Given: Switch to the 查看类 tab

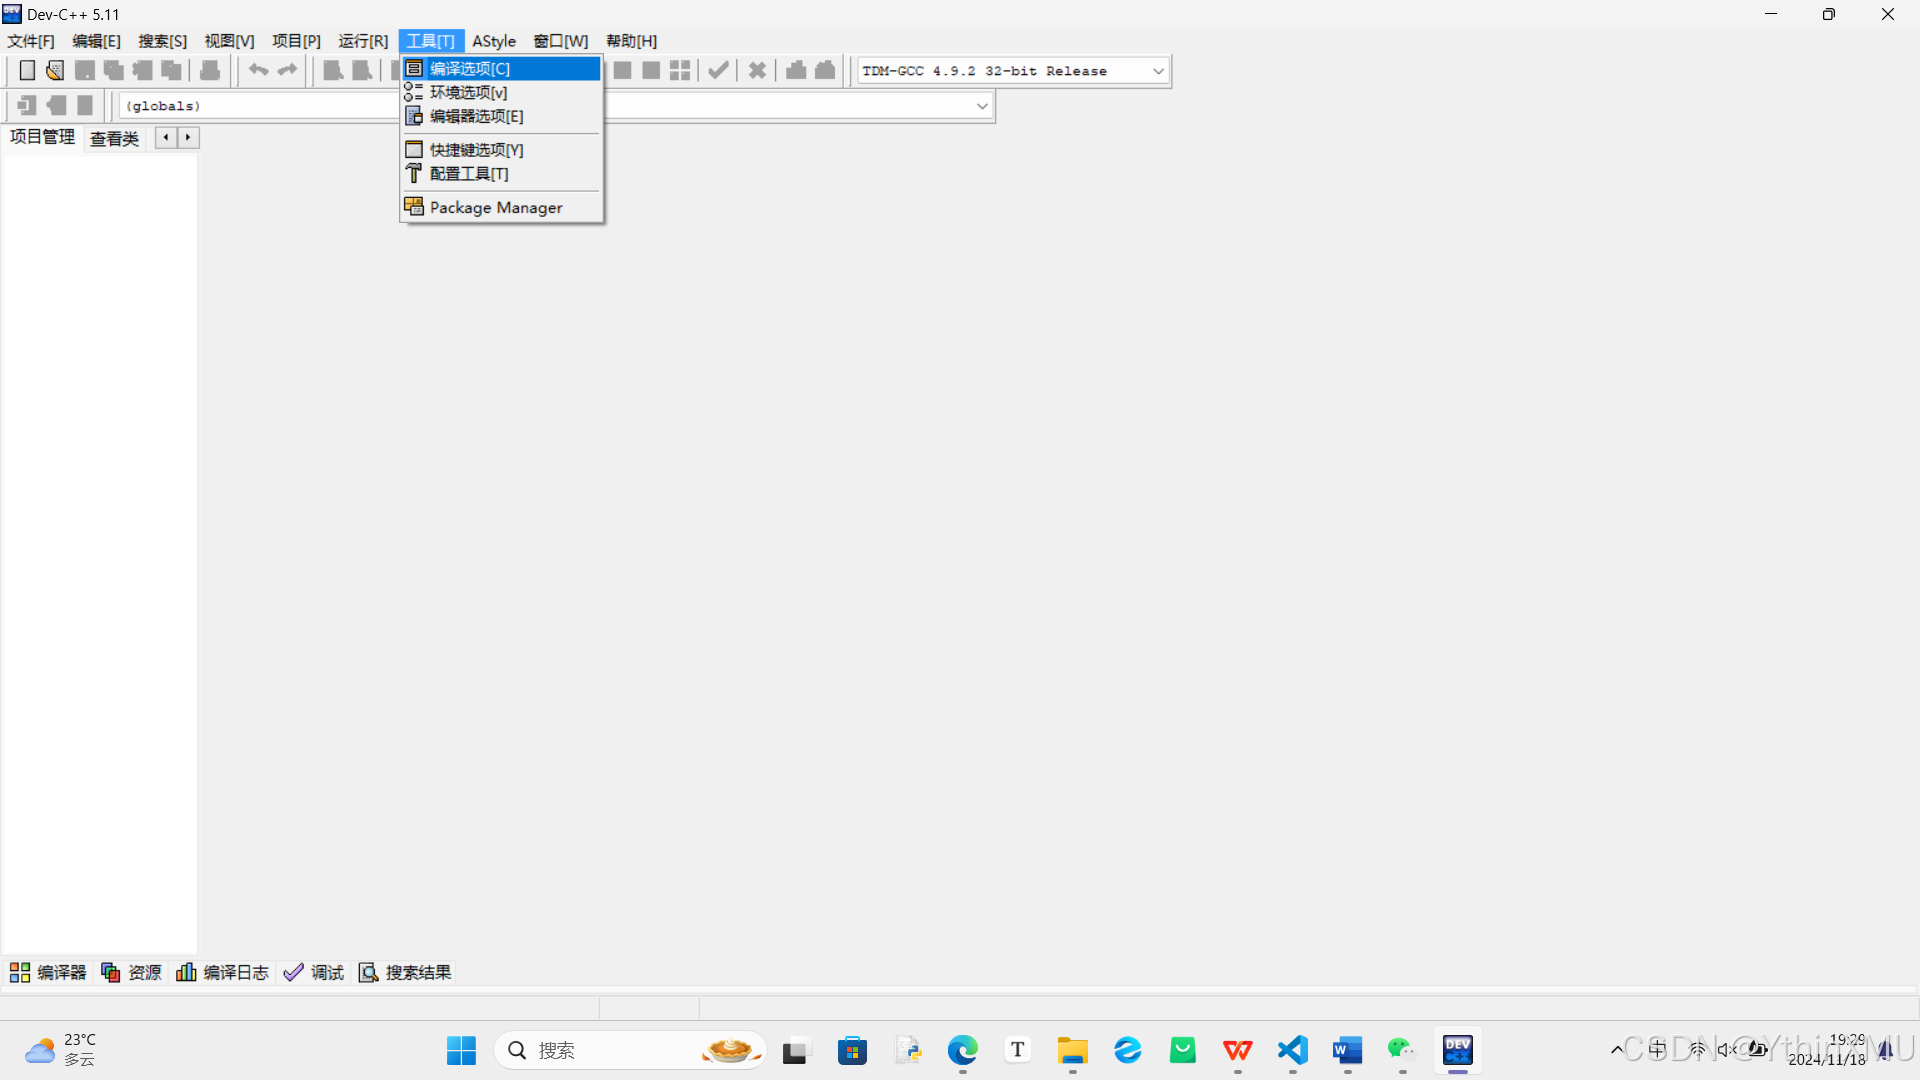Looking at the screenshot, I should pyautogui.click(x=114, y=138).
